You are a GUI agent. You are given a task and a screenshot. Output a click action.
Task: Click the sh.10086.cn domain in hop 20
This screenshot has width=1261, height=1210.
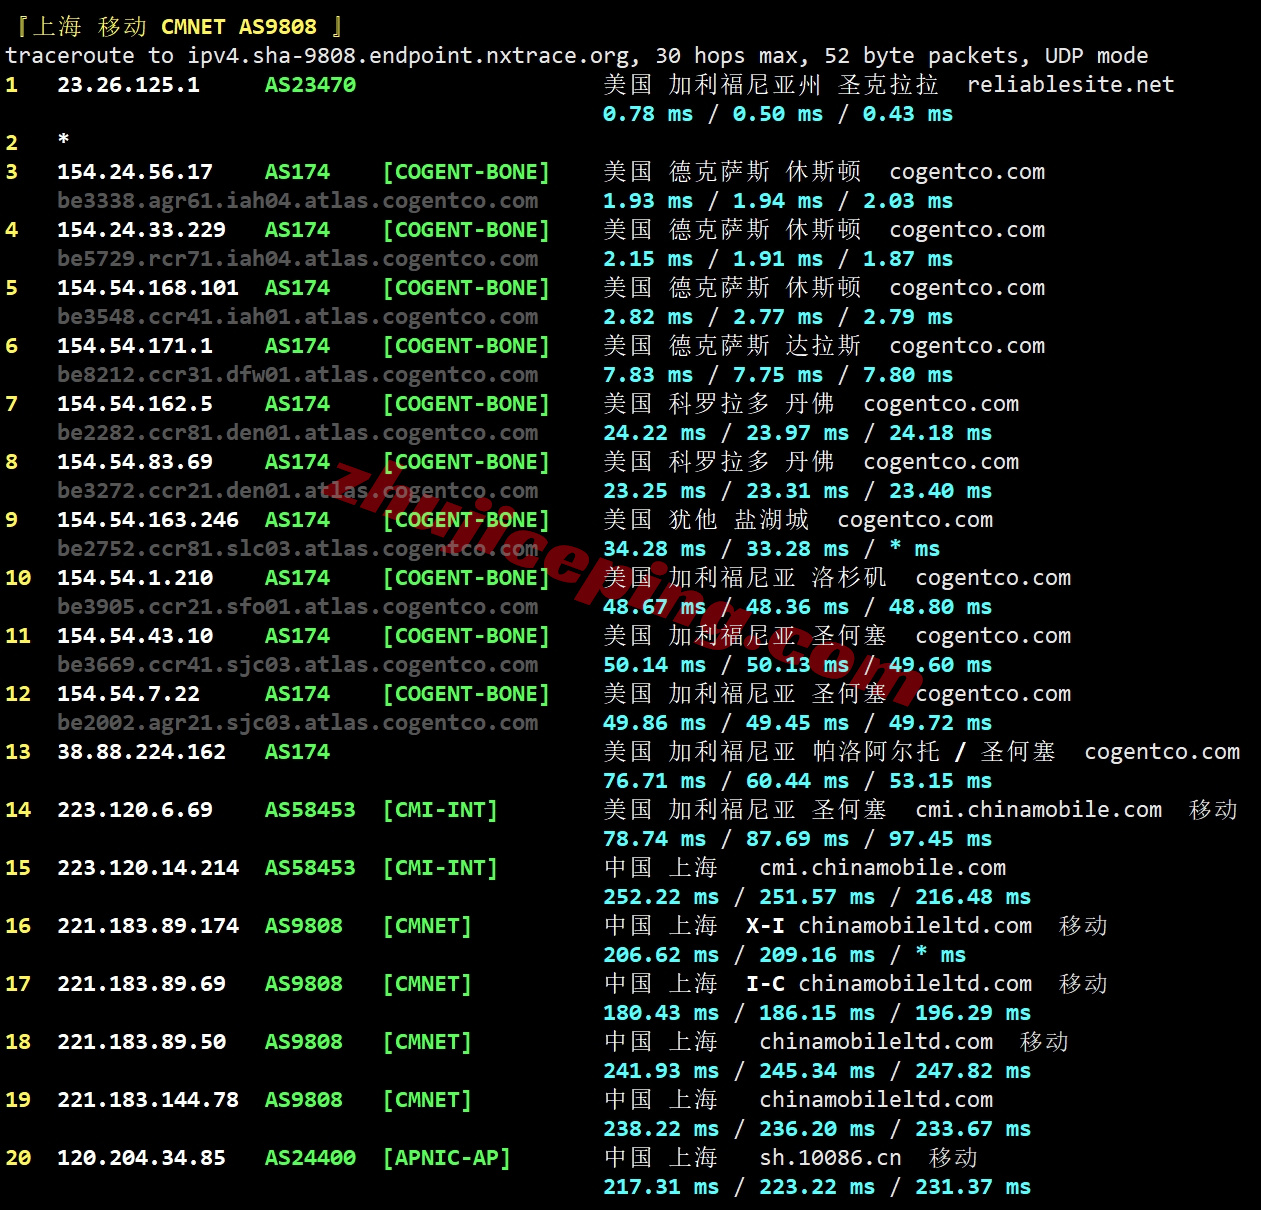[830, 1158]
